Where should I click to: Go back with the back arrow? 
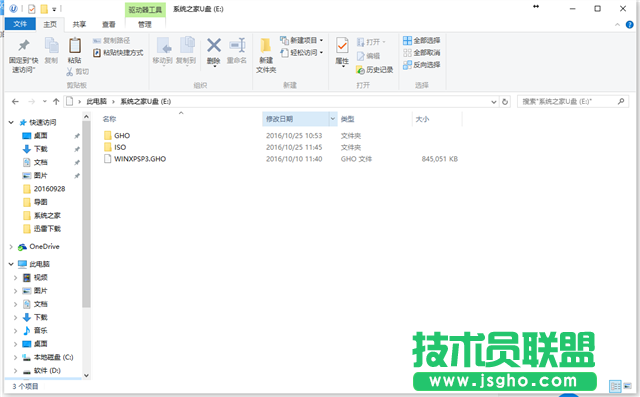pos(15,102)
